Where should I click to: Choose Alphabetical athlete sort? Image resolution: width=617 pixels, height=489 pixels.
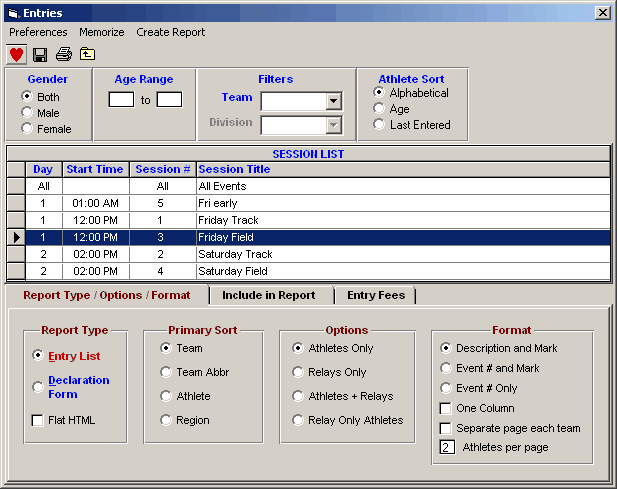(379, 92)
